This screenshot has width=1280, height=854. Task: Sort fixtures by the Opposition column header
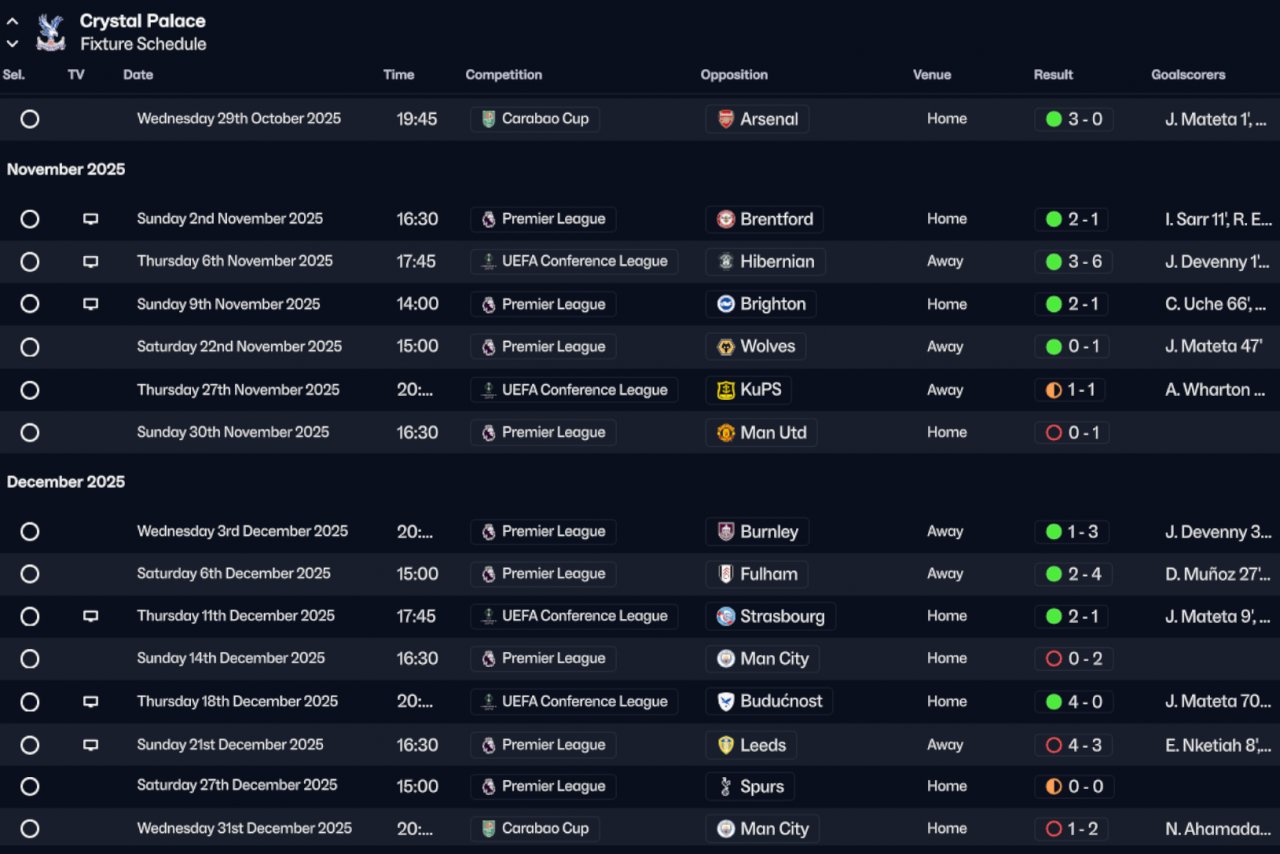tap(734, 75)
